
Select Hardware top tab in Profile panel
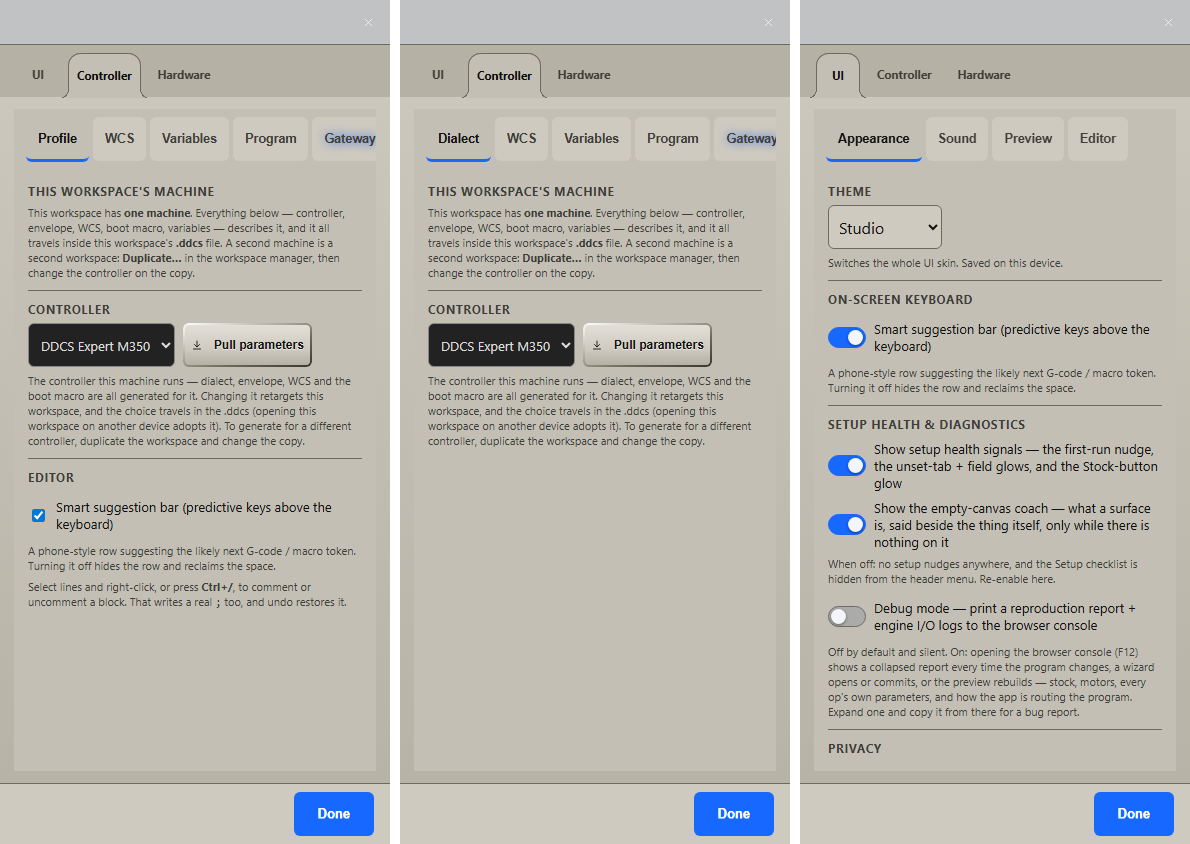[184, 75]
